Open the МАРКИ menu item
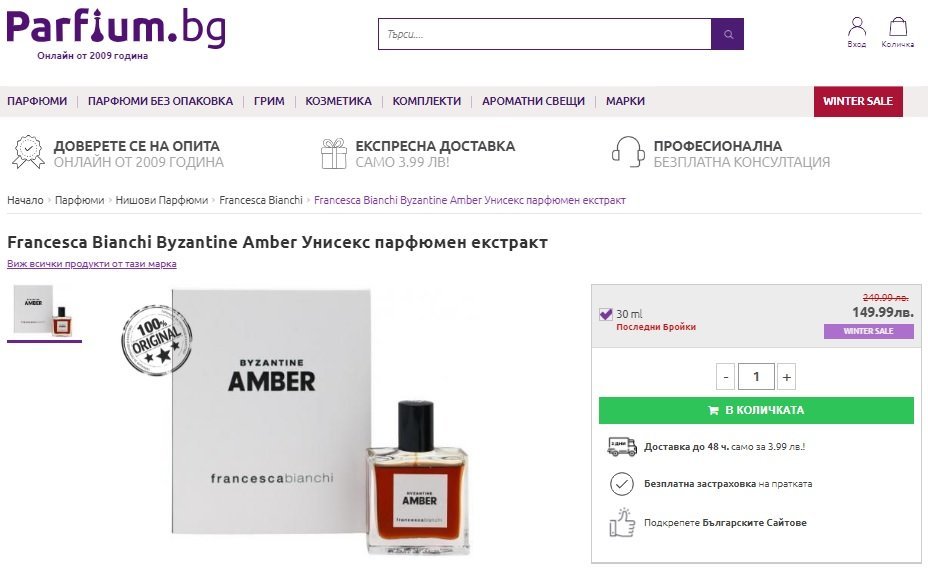Screen dimensions: 928x582 [x=625, y=101]
